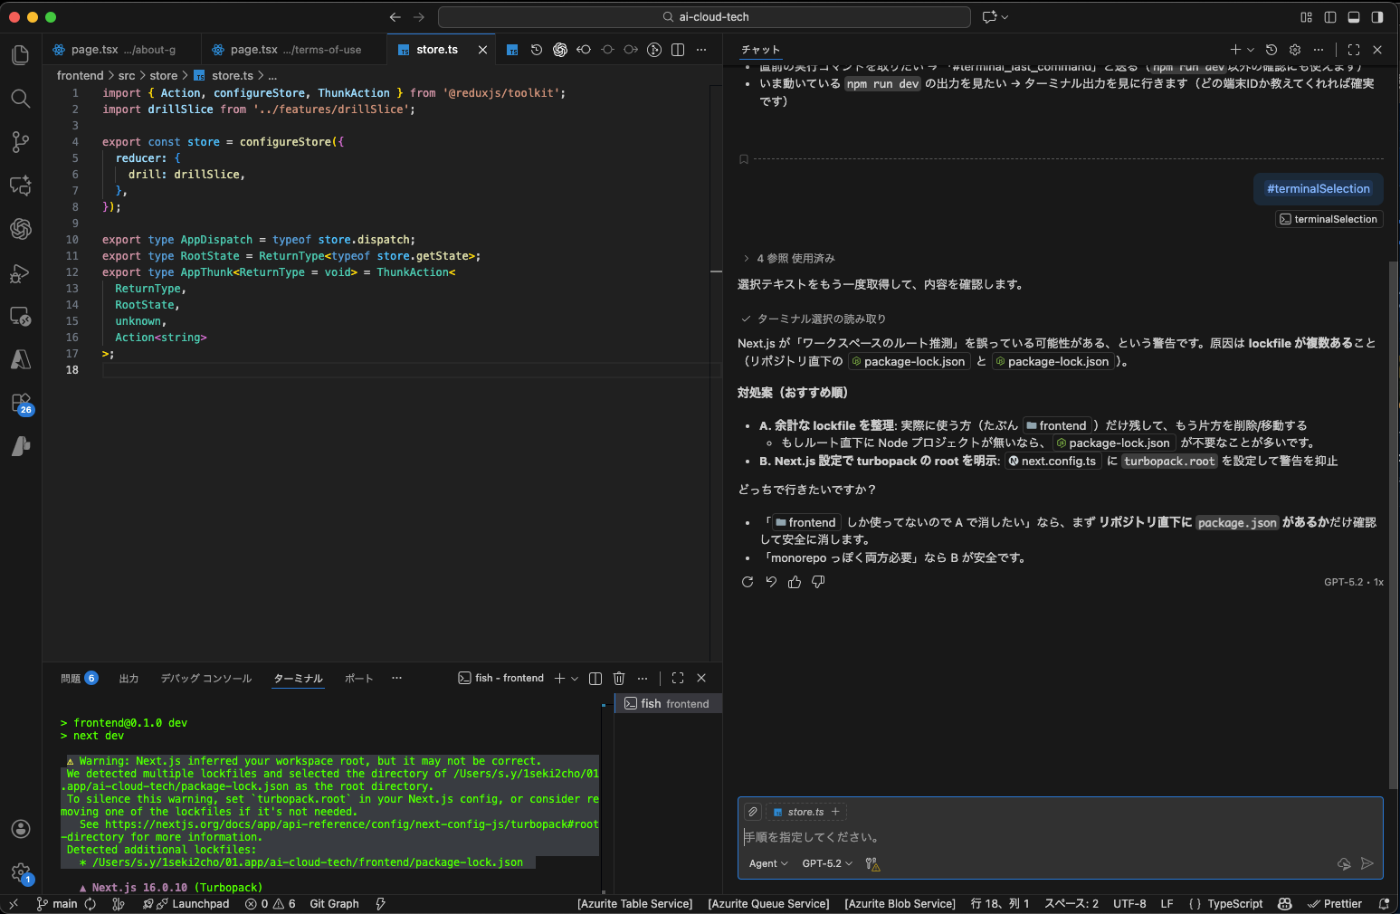
Task: Select the デバッグ コンソール panel tab
Action: point(206,678)
